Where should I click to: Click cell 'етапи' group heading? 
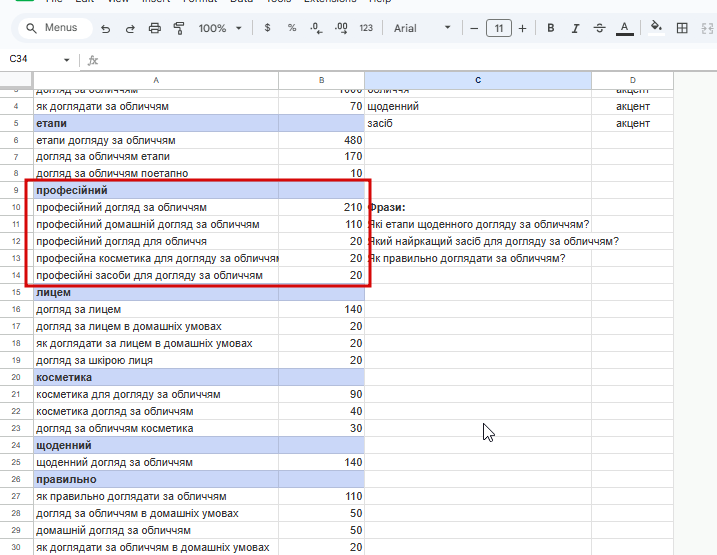(156, 123)
